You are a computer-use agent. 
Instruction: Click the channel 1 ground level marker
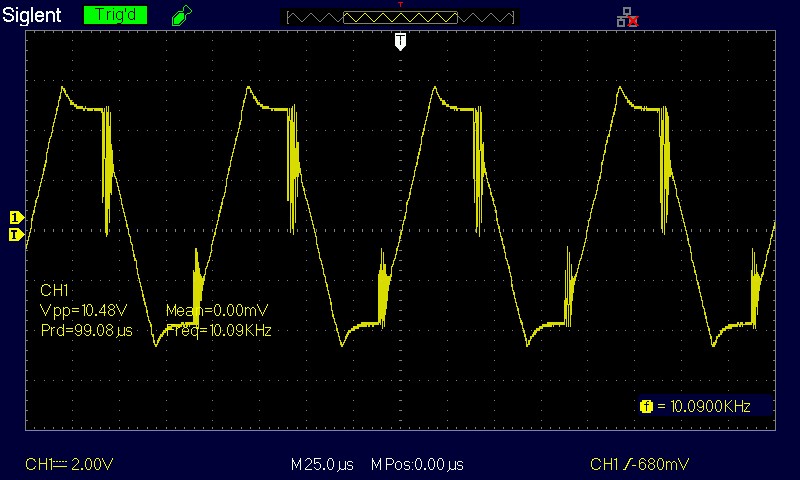(16, 217)
